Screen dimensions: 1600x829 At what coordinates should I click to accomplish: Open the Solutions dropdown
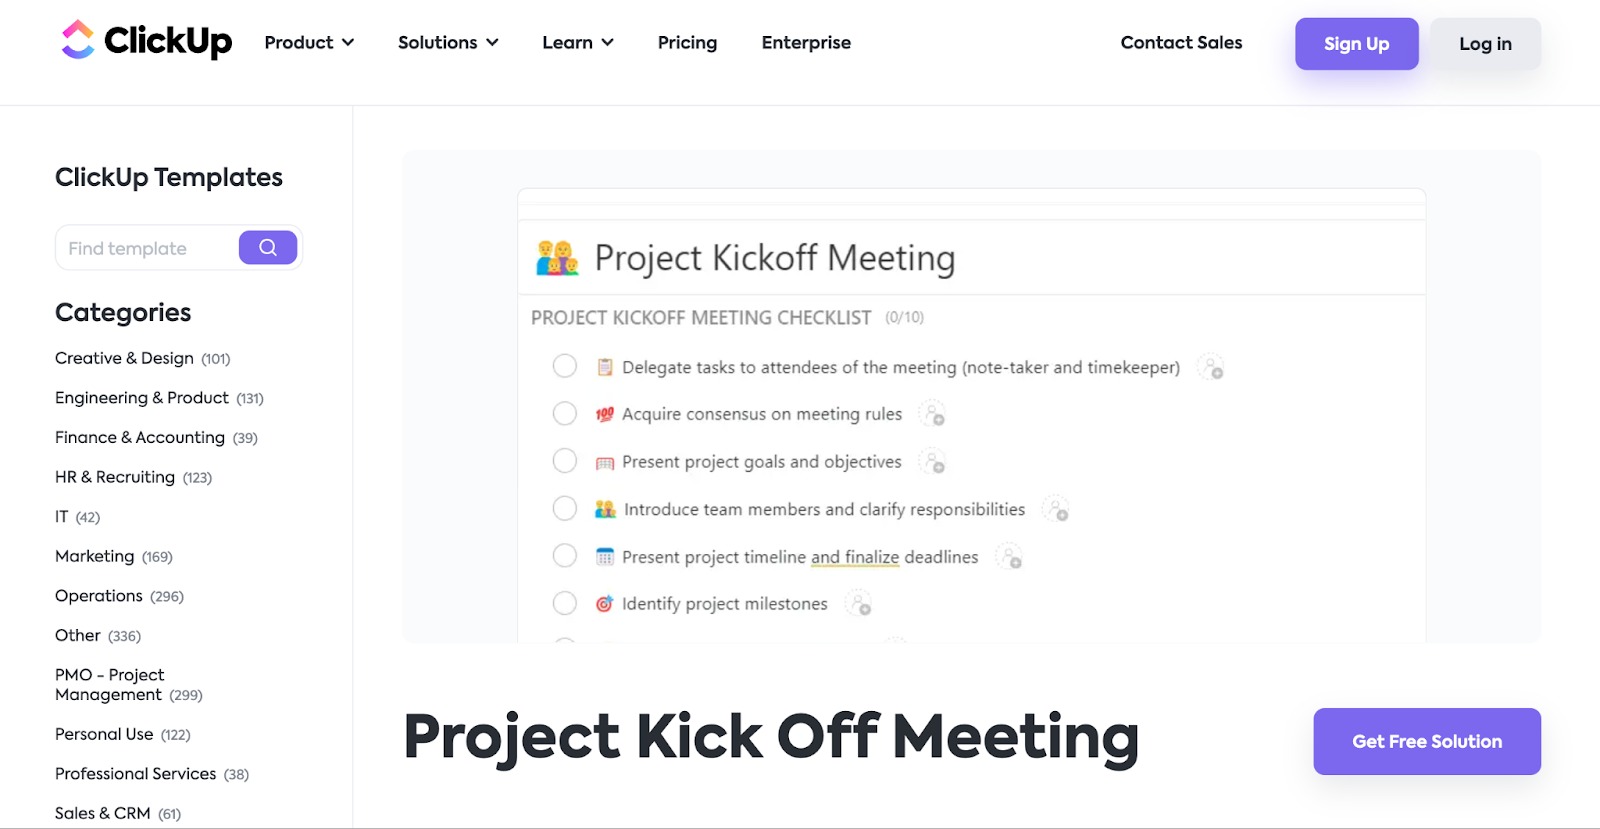coord(447,42)
